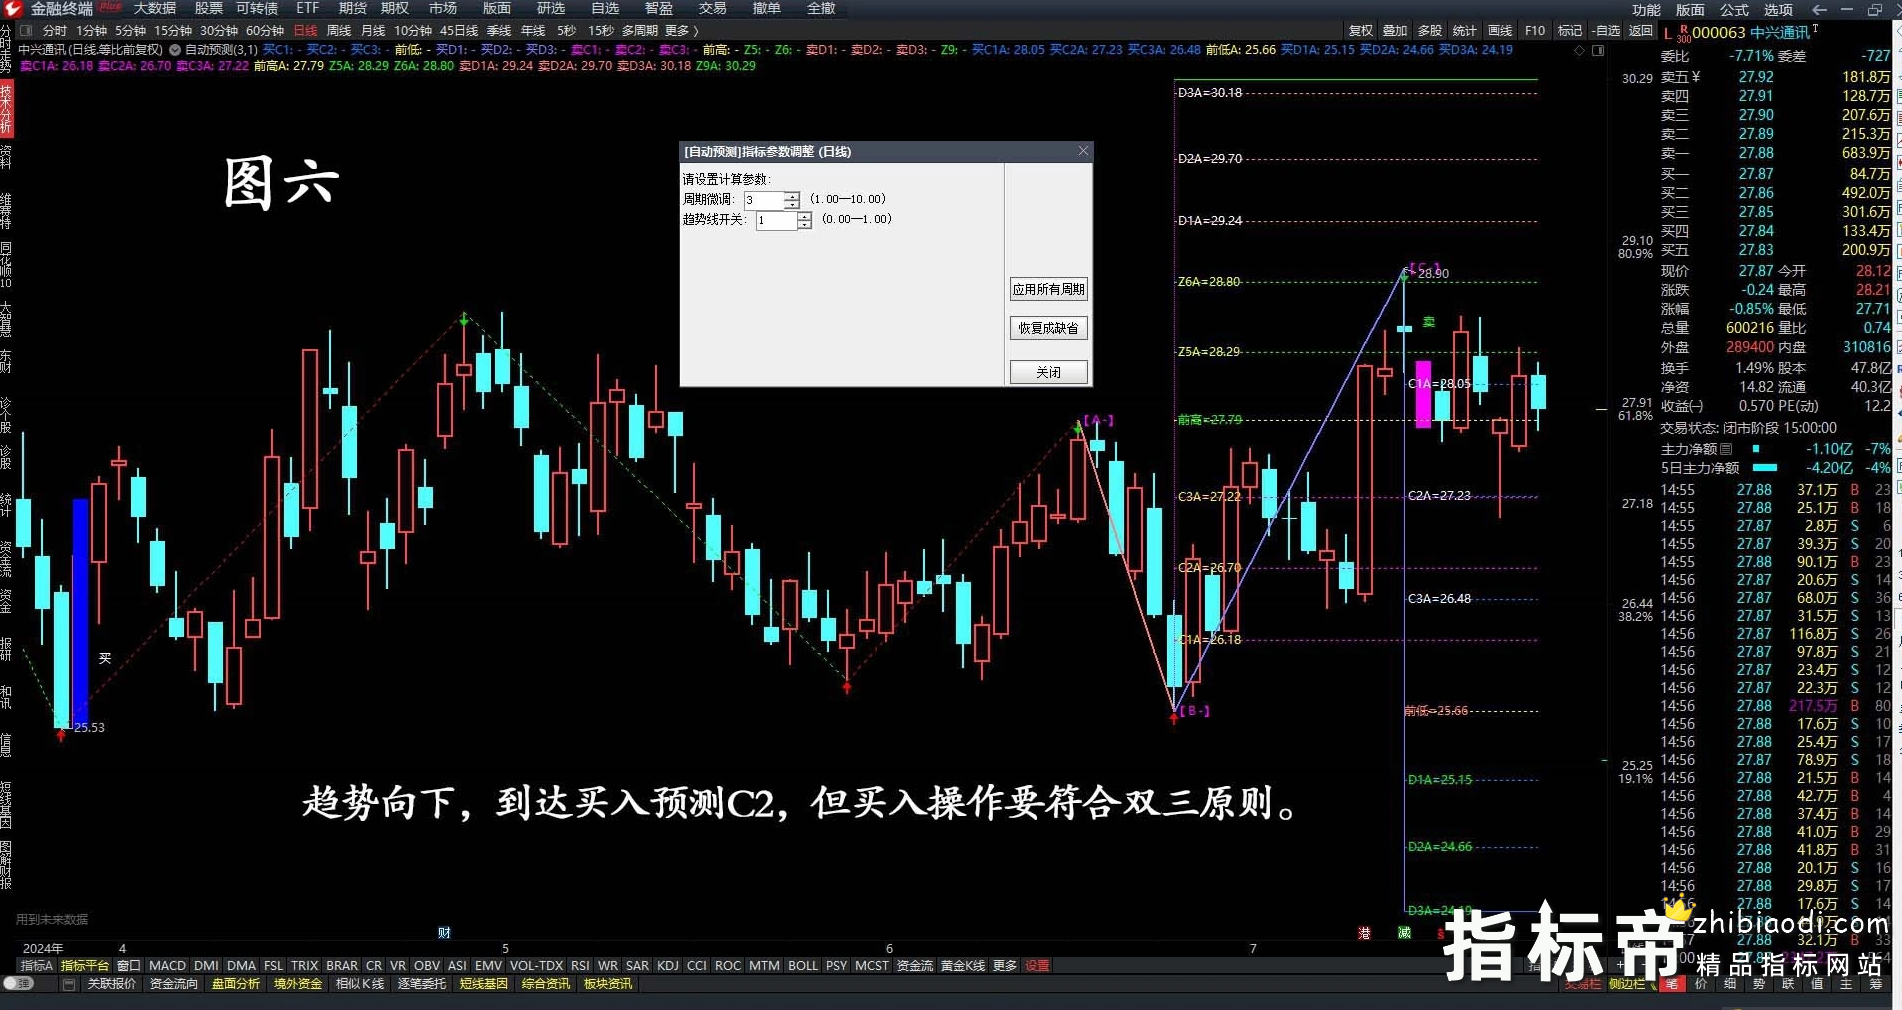
Task: Switch to the 60分钟 period
Action: click(x=265, y=31)
